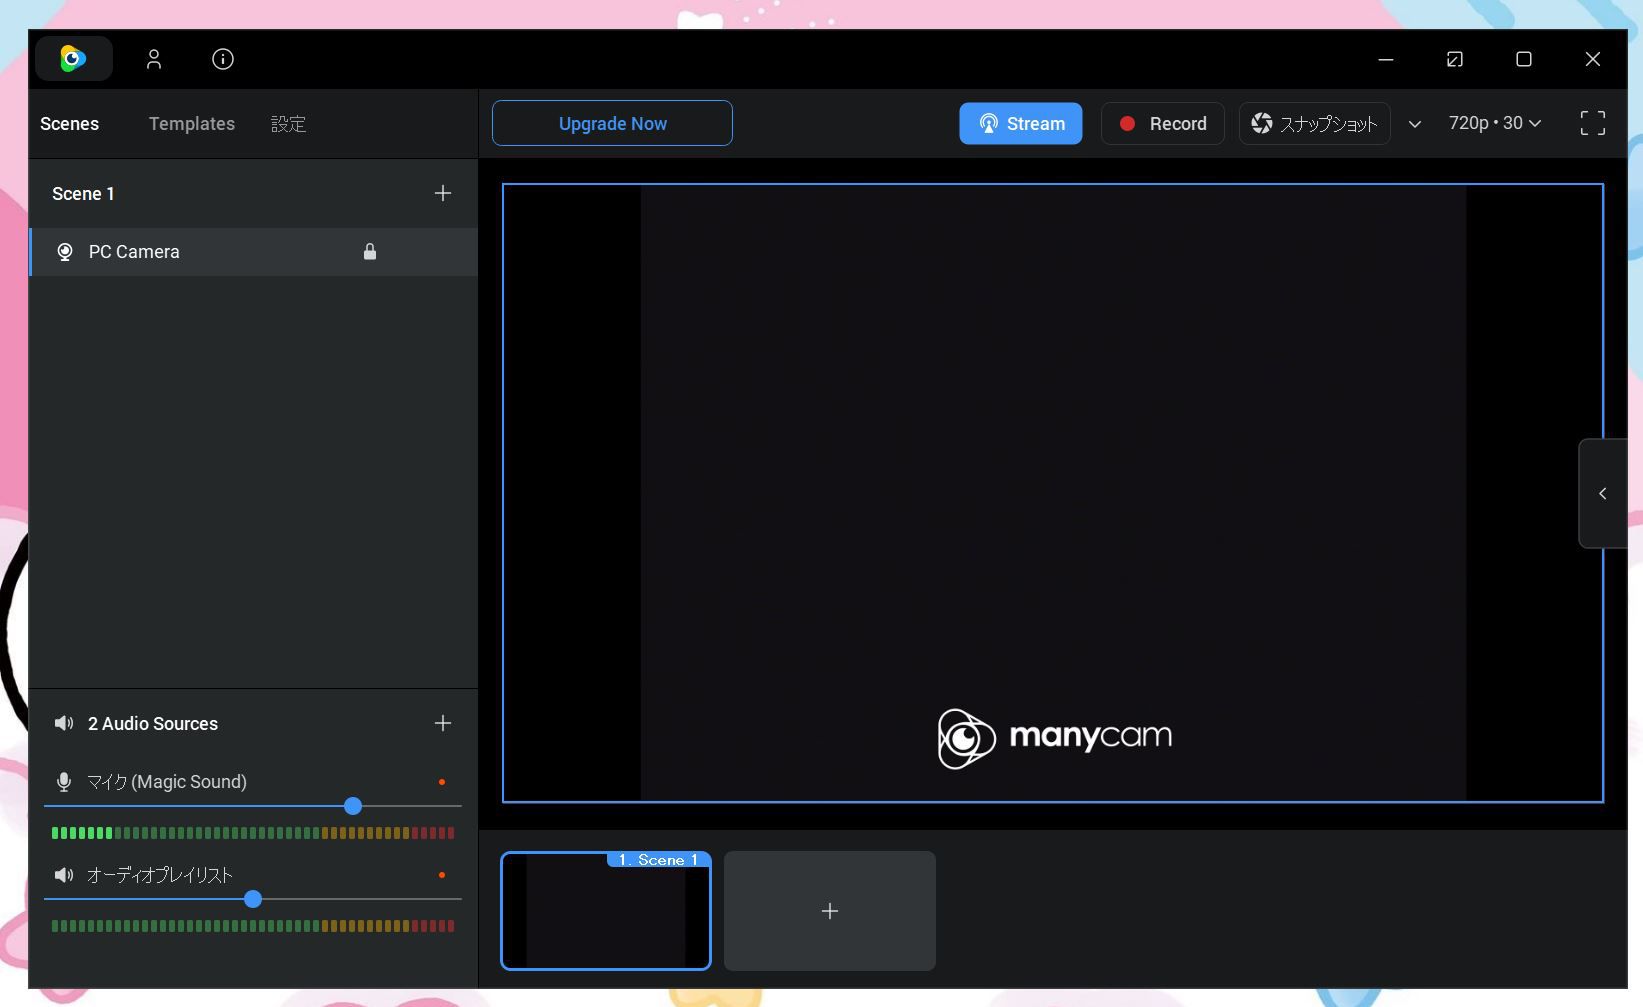Click the Scene 1 heading text

point(83,194)
